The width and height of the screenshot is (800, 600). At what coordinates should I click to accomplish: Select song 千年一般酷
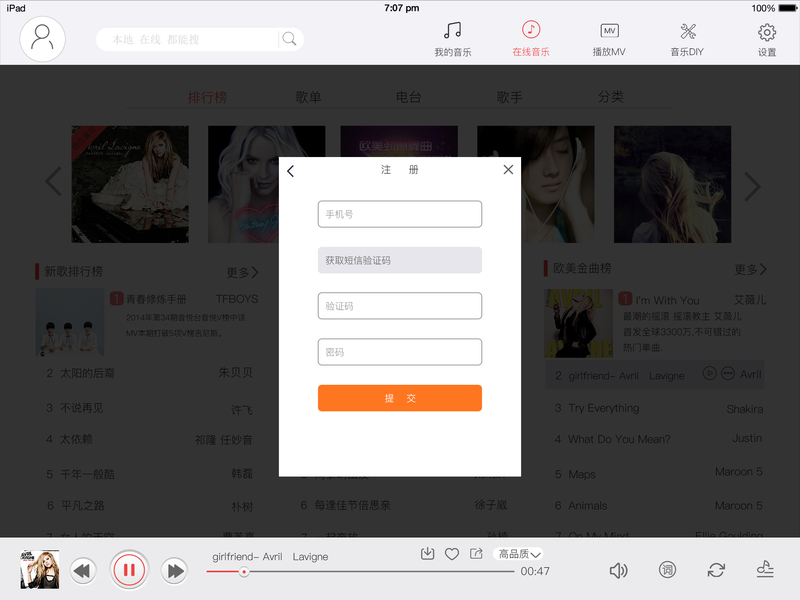coord(87,474)
